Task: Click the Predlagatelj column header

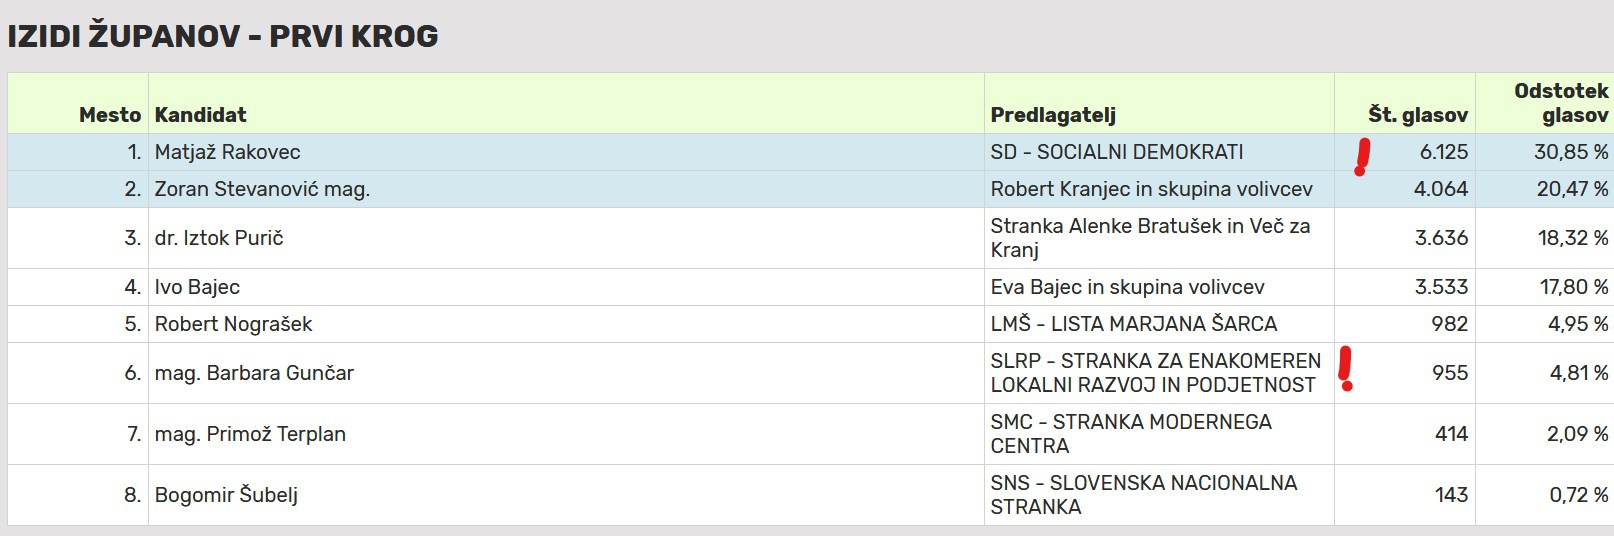Action: pos(1053,115)
